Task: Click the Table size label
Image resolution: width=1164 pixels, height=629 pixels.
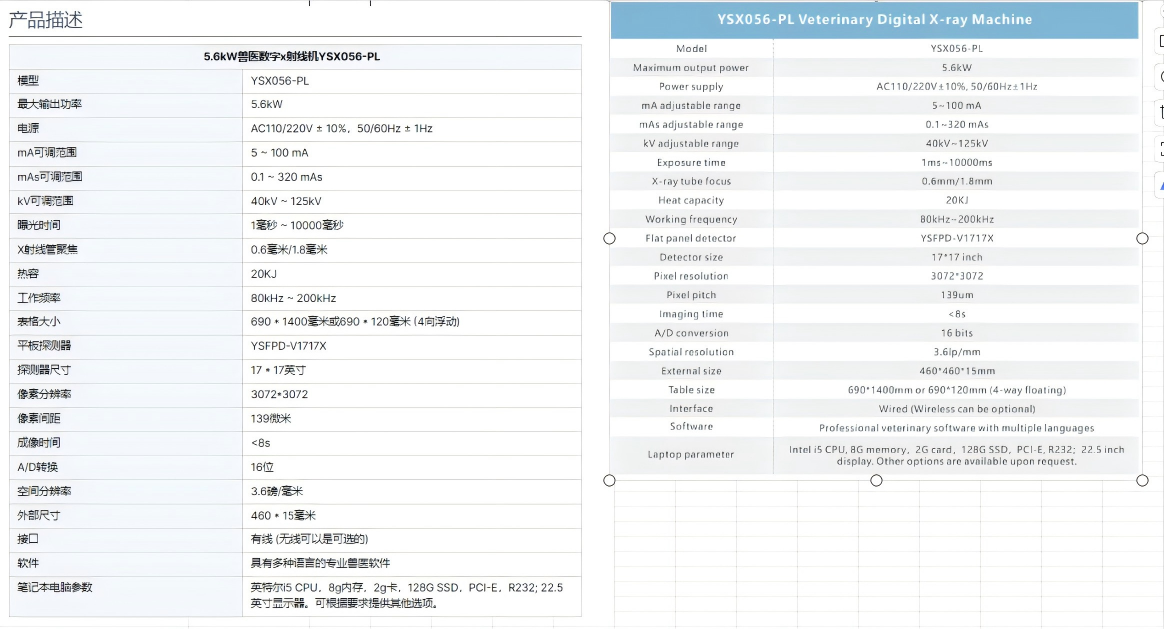Action: tap(691, 389)
